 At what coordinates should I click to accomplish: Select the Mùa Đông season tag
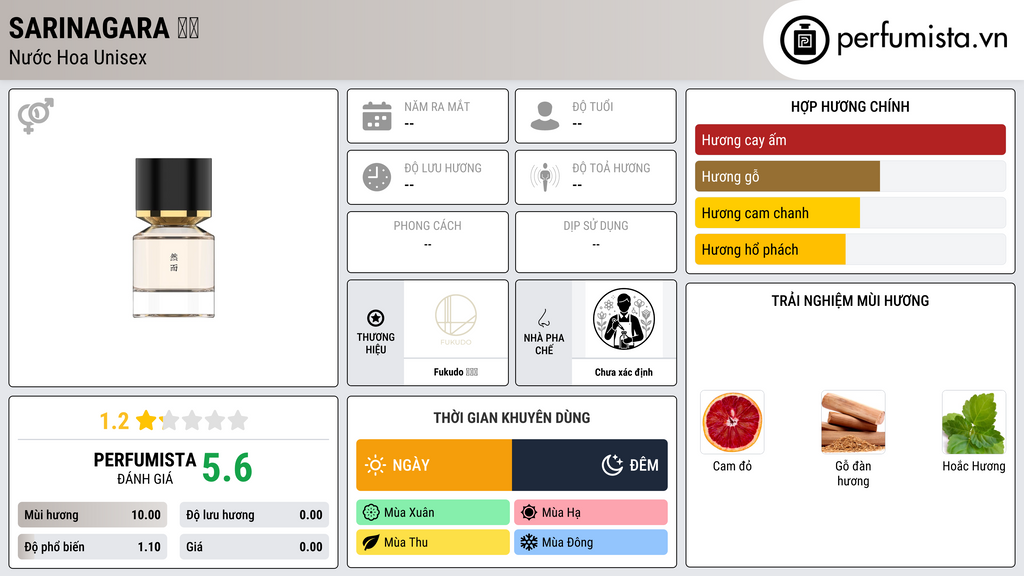pyautogui.click(x=591, y=542)
